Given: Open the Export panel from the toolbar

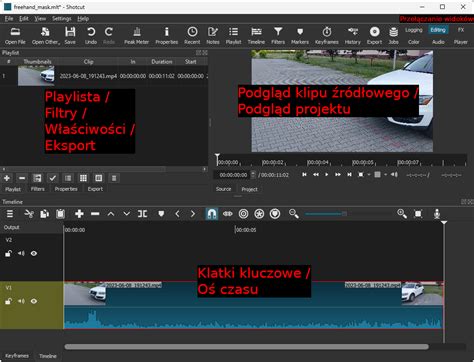Looking at the screenshot, I should (374, 36).
